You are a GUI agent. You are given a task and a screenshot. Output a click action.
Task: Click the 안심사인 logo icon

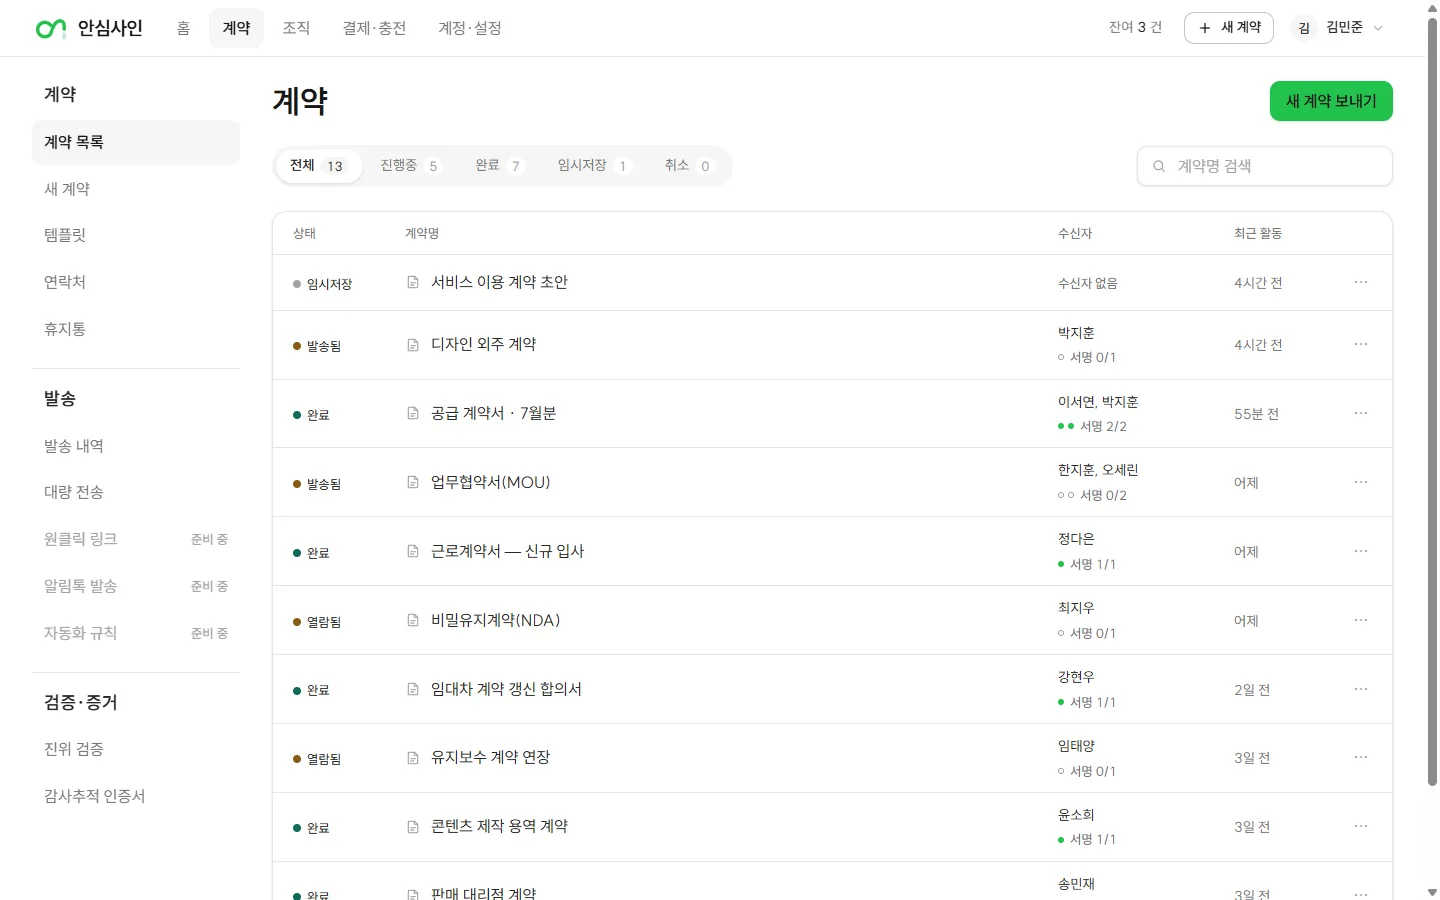coord(51,29)
